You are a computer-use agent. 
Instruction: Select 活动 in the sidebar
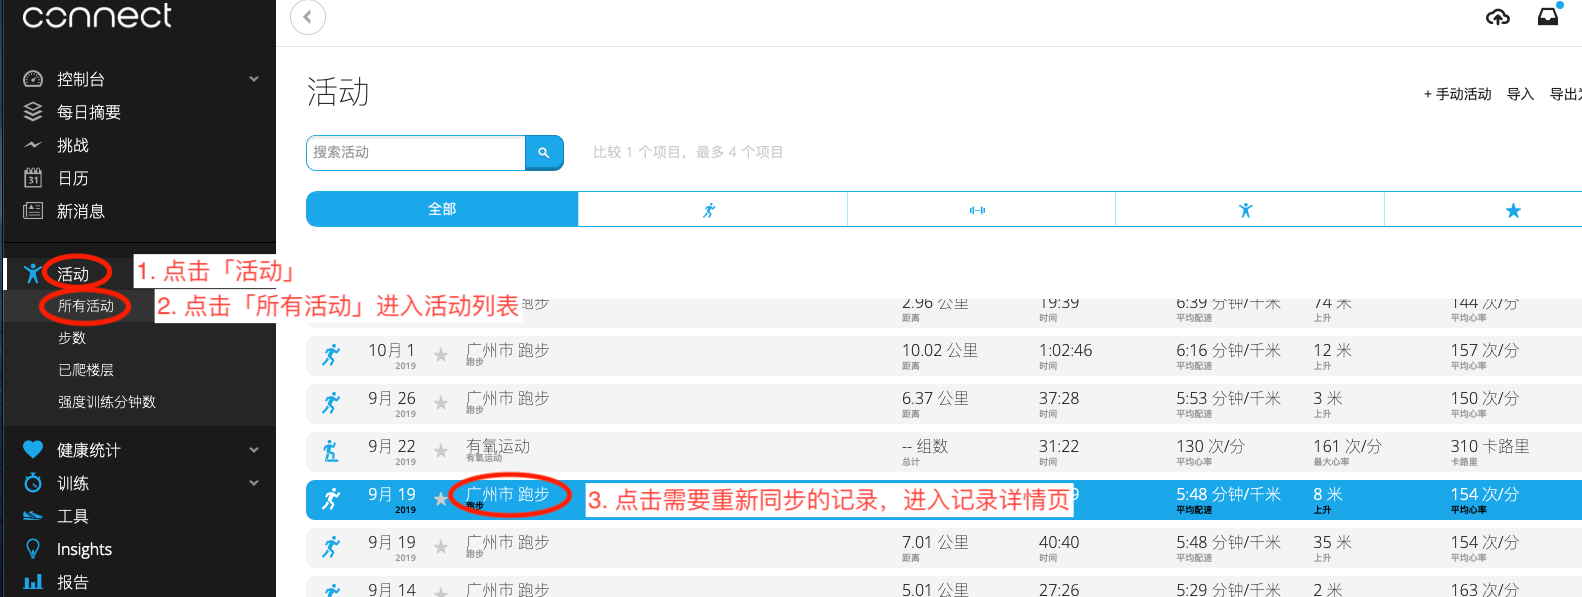(73, 274)
